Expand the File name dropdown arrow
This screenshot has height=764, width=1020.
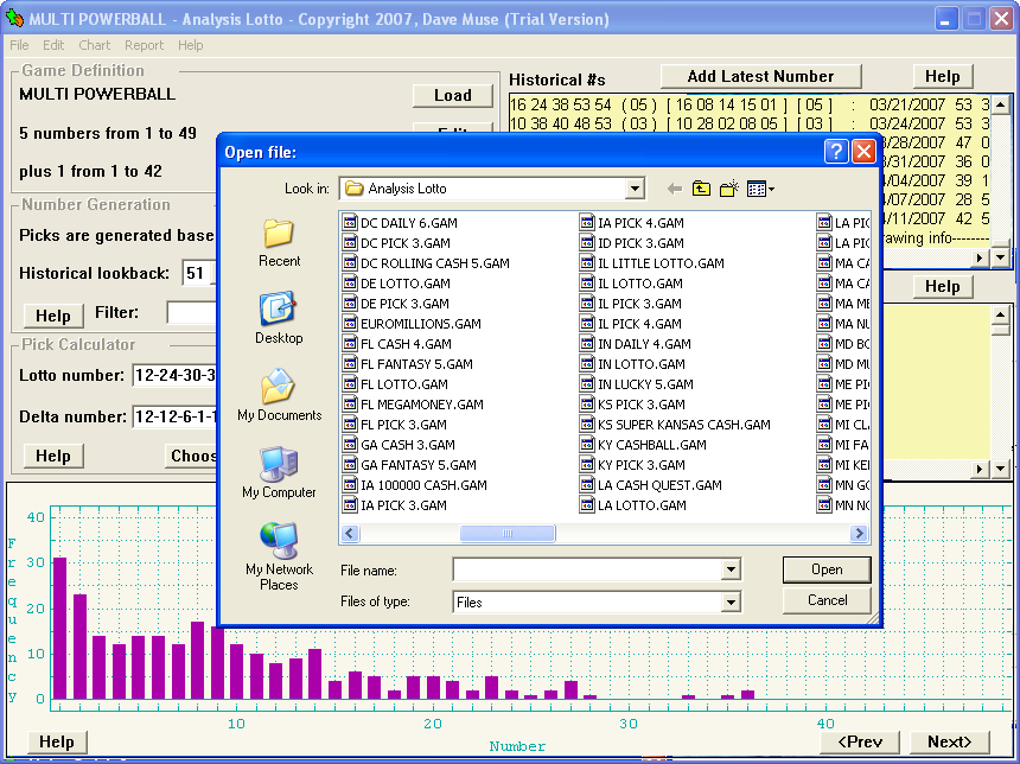coord(731,570)
